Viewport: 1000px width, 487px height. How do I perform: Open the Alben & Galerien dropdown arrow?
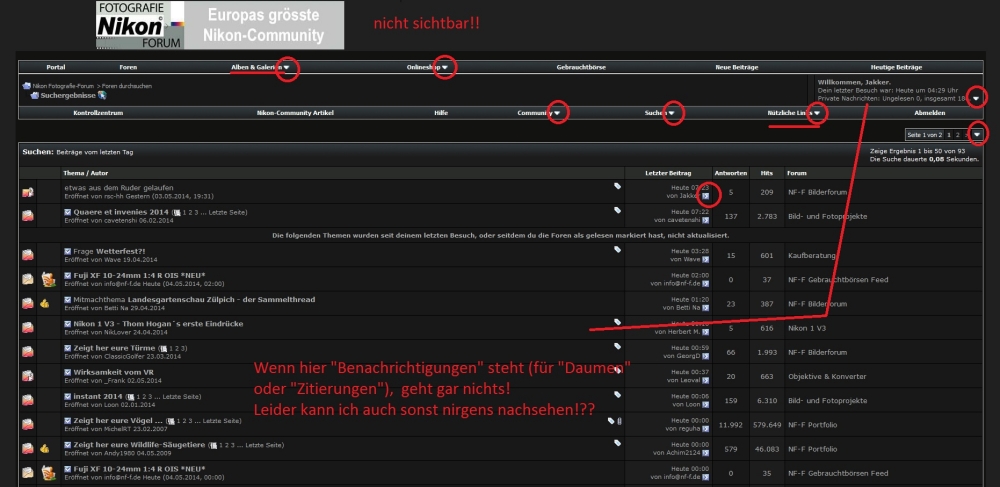point(287,67)
